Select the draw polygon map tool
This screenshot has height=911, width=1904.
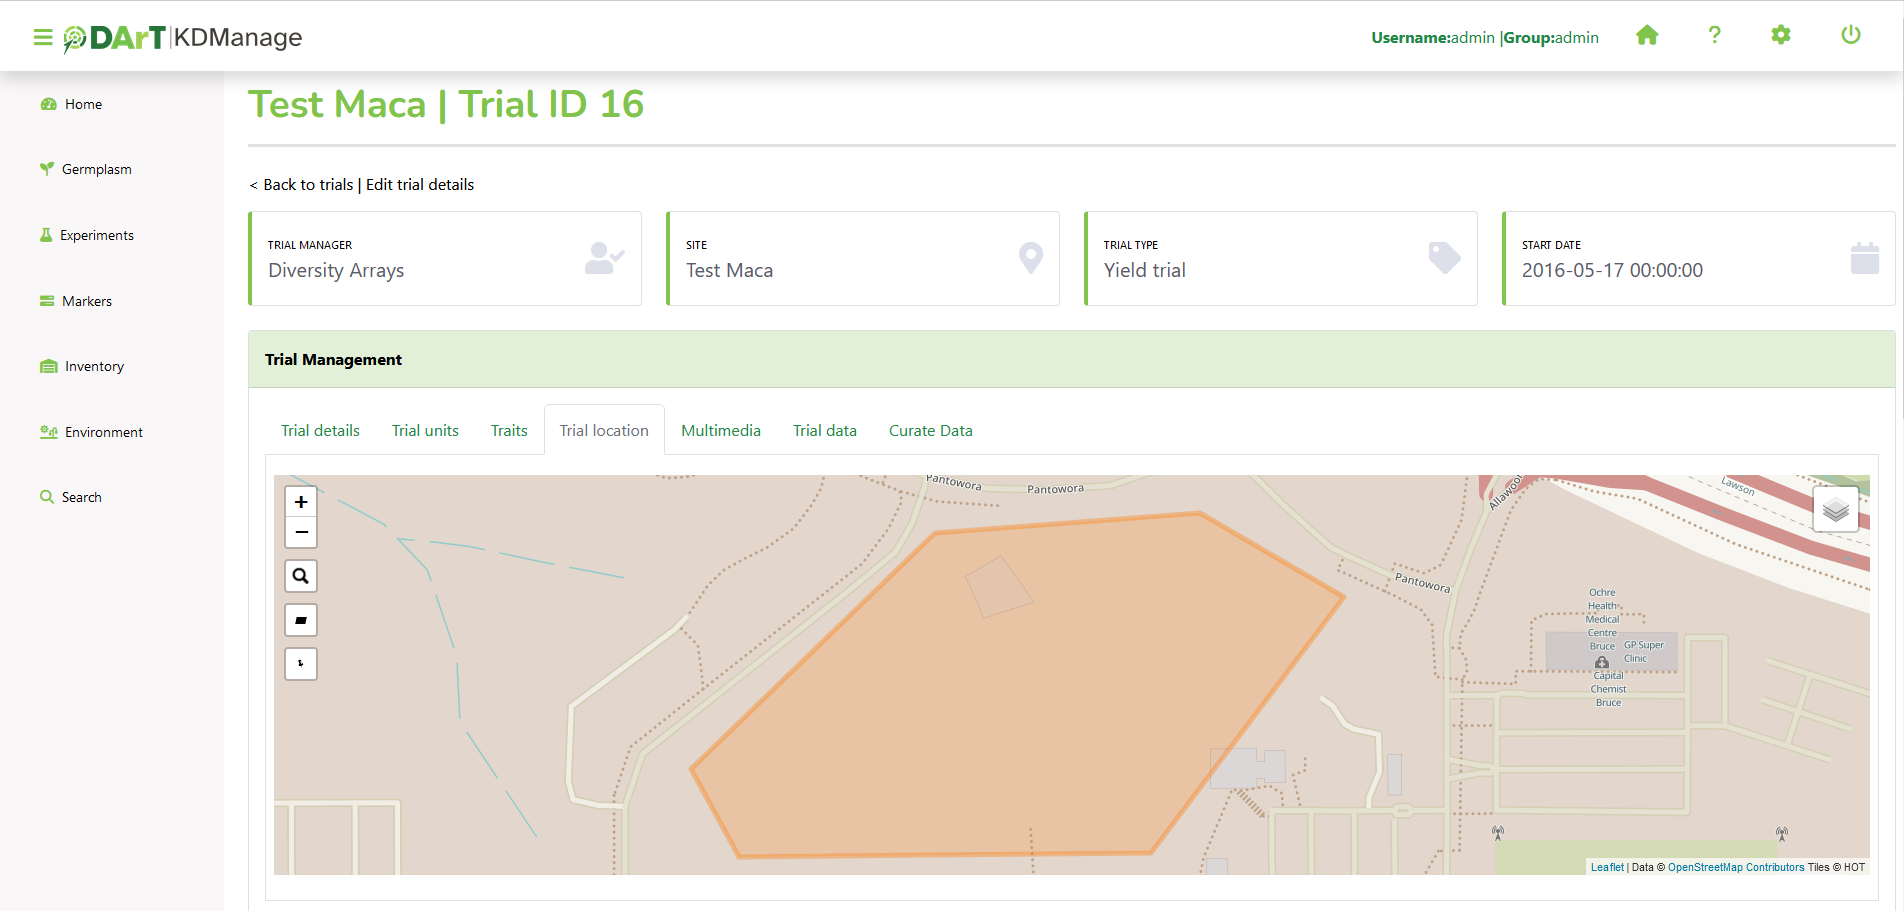click(301, 620)
